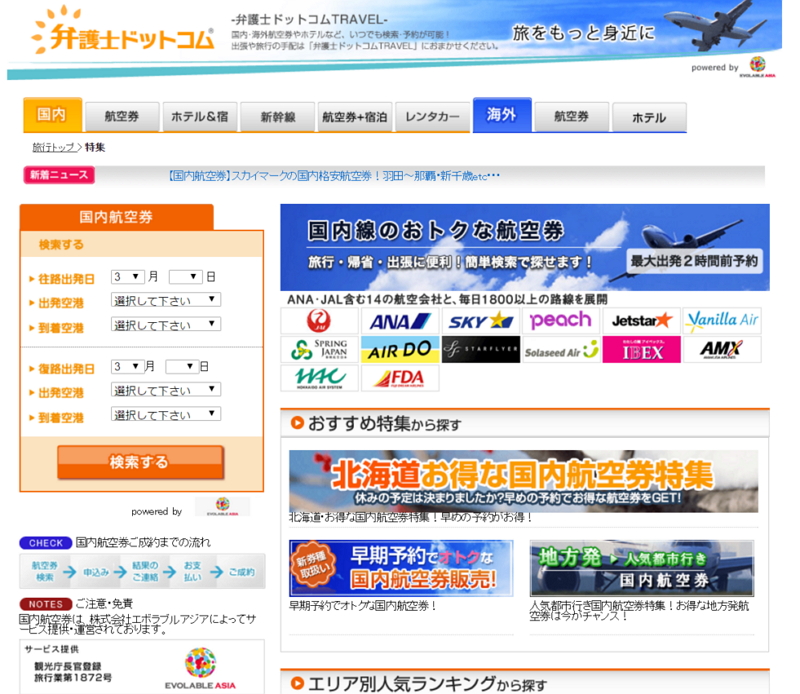
Task: Open the ホテル&宿 tab
Action: point(200,117)
